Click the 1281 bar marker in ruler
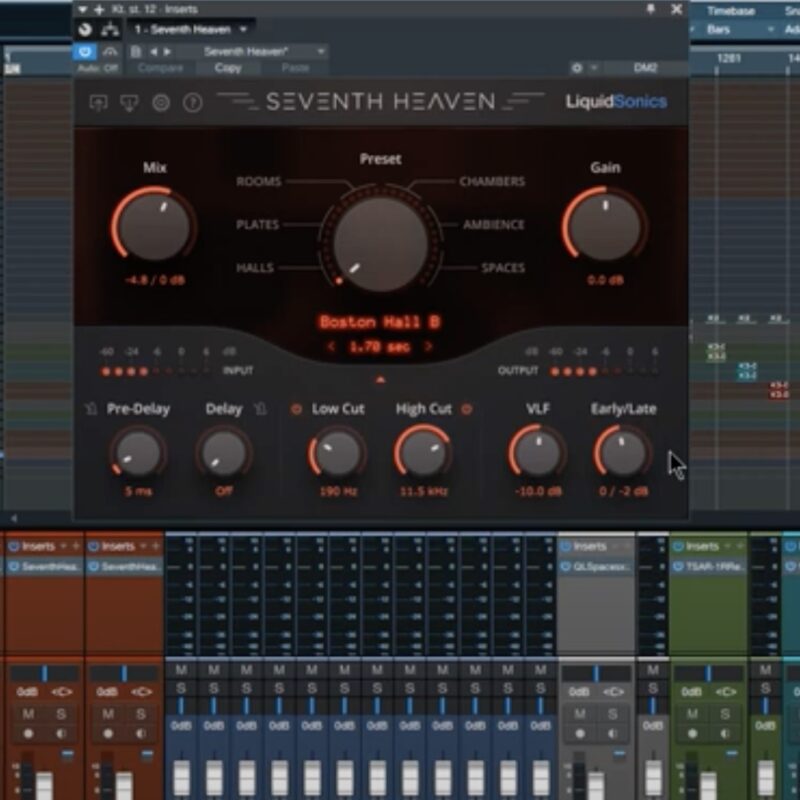 pos(729,58)
